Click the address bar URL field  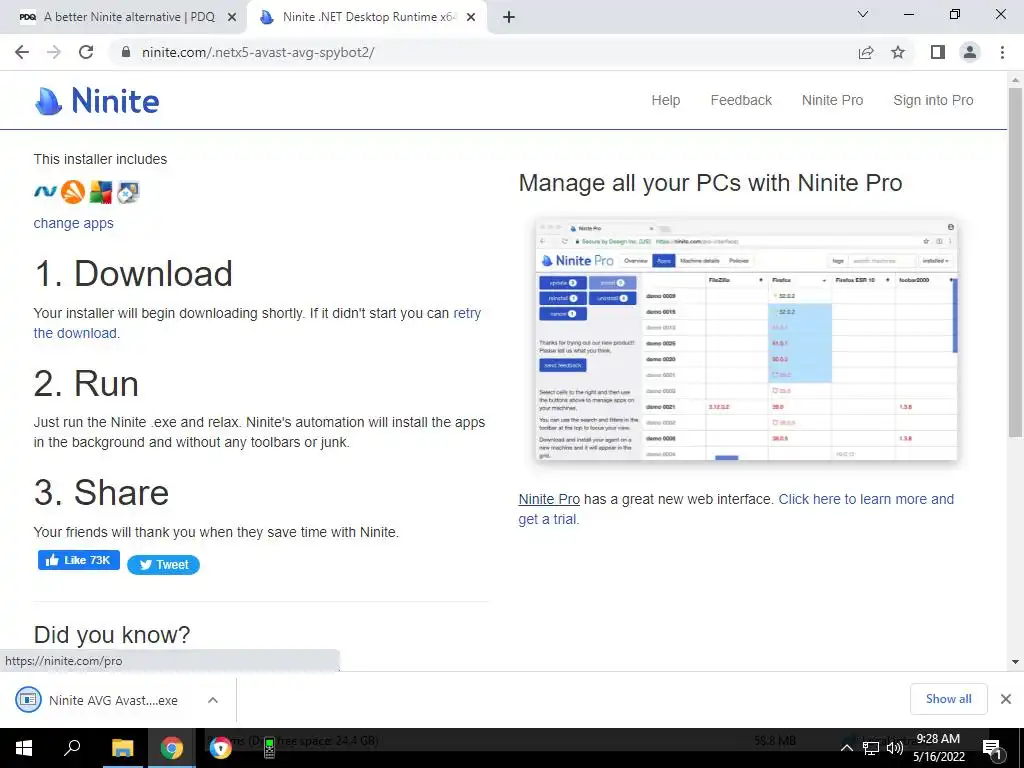pyautogui.click(x=483, y=52)
